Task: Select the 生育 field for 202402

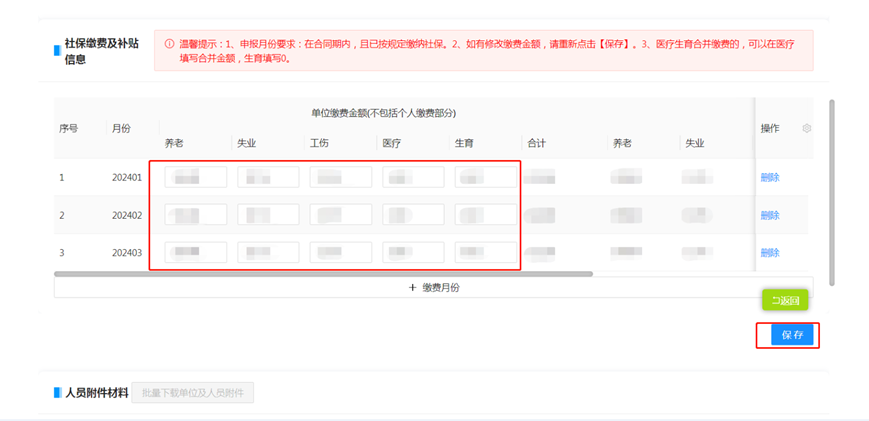Action: point(486,215)
